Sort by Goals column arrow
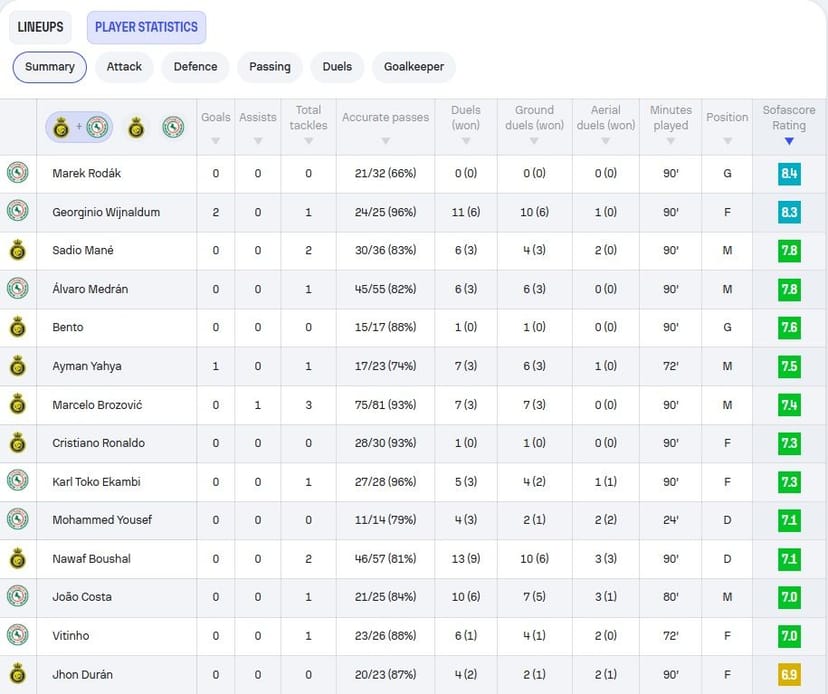 (215, 141)
